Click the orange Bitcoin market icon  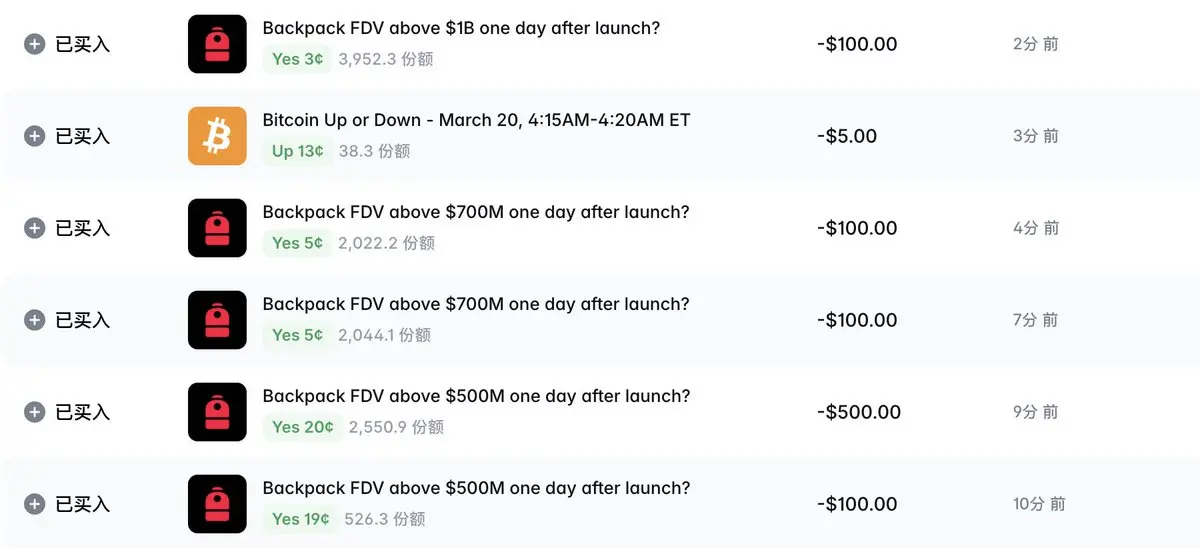217,136
